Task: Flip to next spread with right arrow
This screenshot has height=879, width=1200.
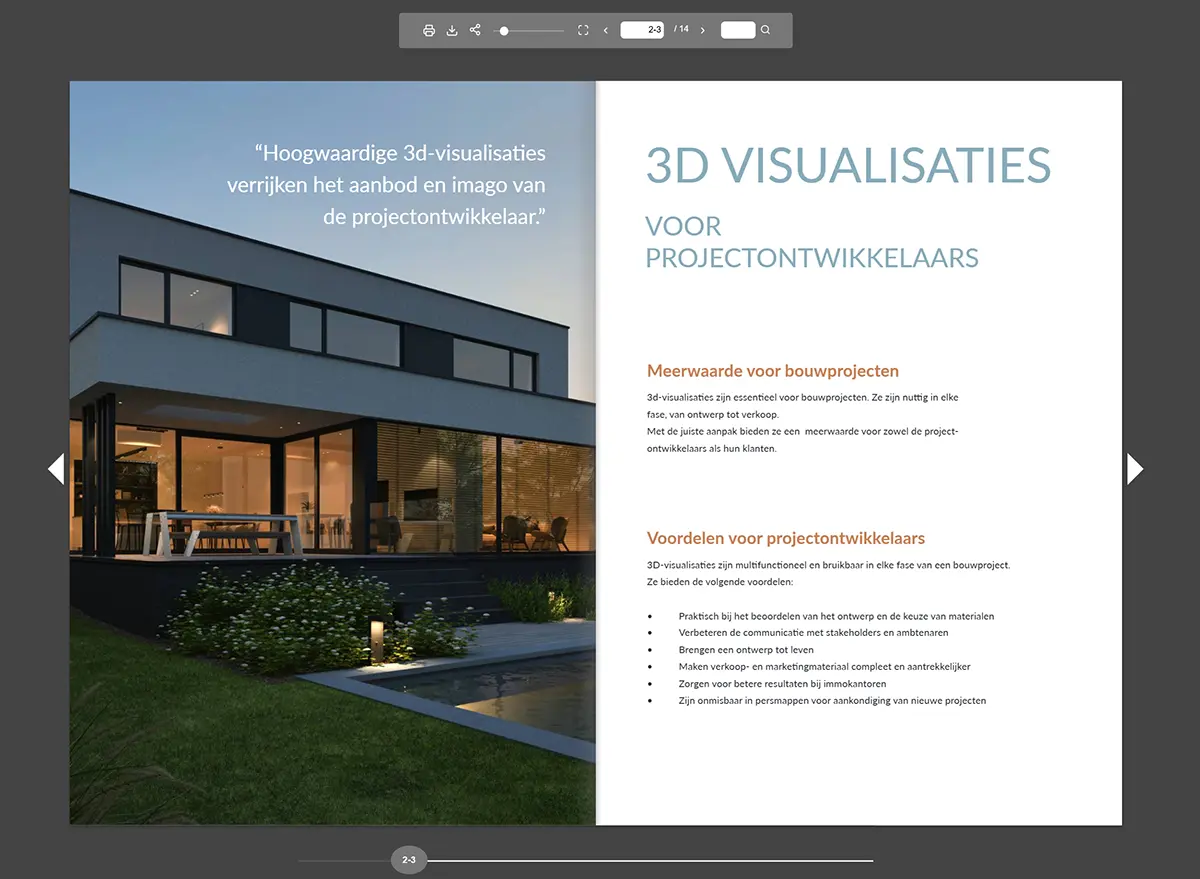Action: pos(1135,468)
